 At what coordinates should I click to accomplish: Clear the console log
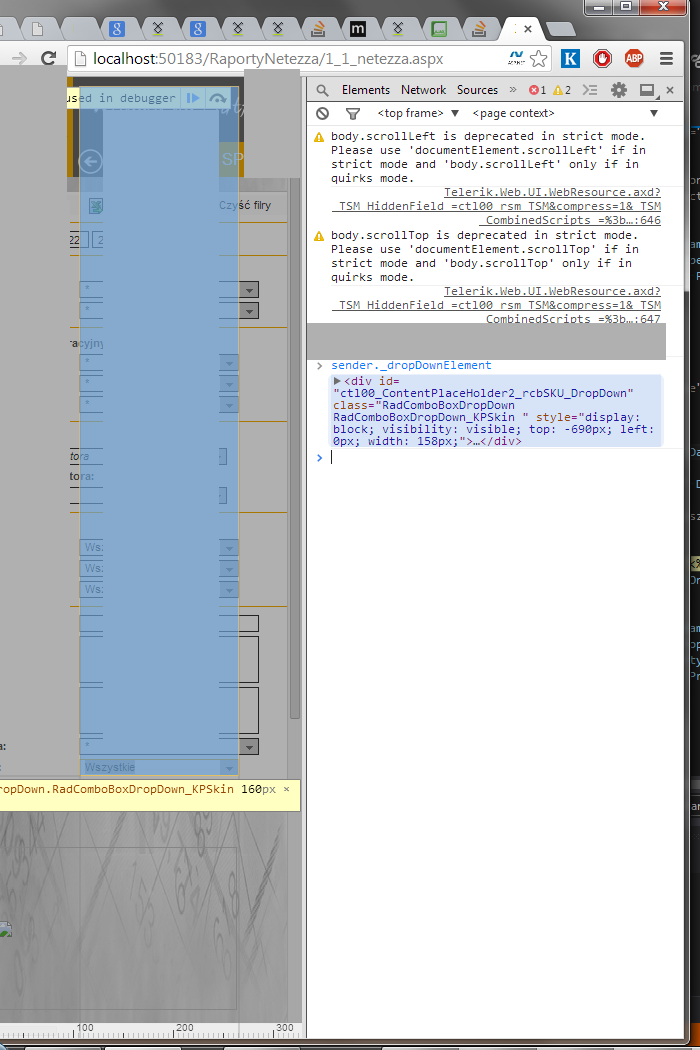click(x=322, y=113)
